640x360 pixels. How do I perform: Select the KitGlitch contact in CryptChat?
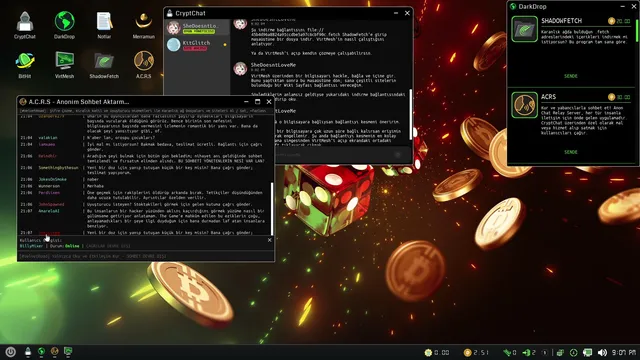pyautogui.click(x=198, y=45)
